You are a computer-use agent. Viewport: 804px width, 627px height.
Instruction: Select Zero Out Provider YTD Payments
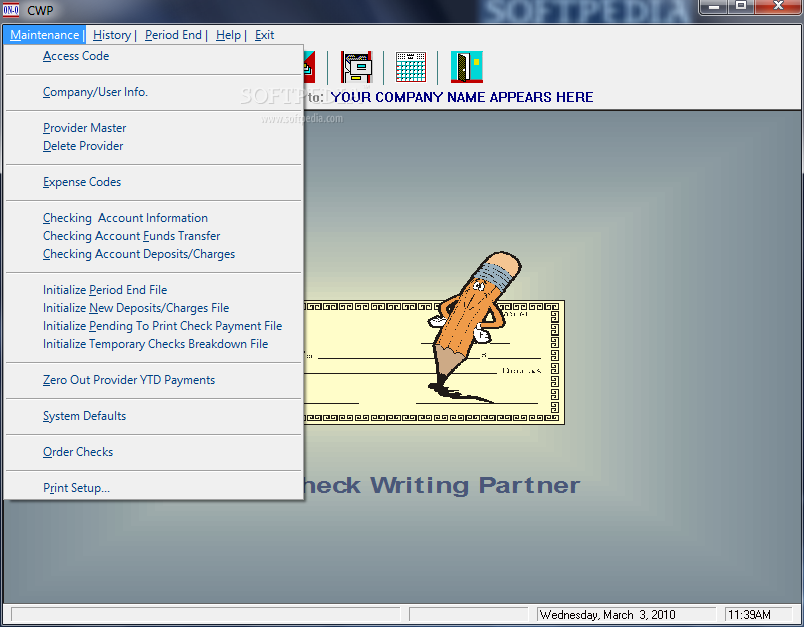tap(154, 380)
